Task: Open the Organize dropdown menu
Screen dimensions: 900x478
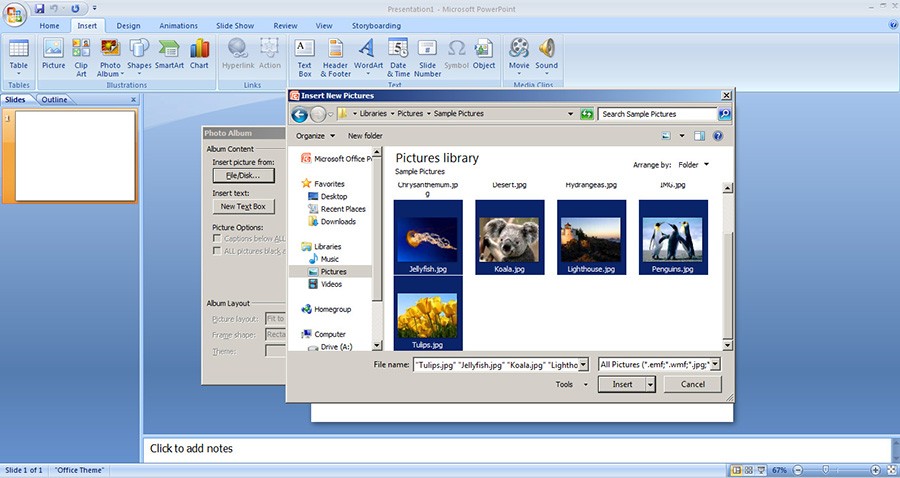Action: coord(315,136)
